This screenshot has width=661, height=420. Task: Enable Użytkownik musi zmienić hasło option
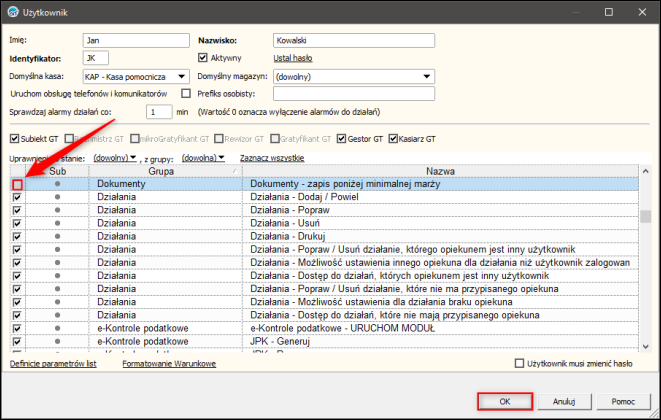519,363
